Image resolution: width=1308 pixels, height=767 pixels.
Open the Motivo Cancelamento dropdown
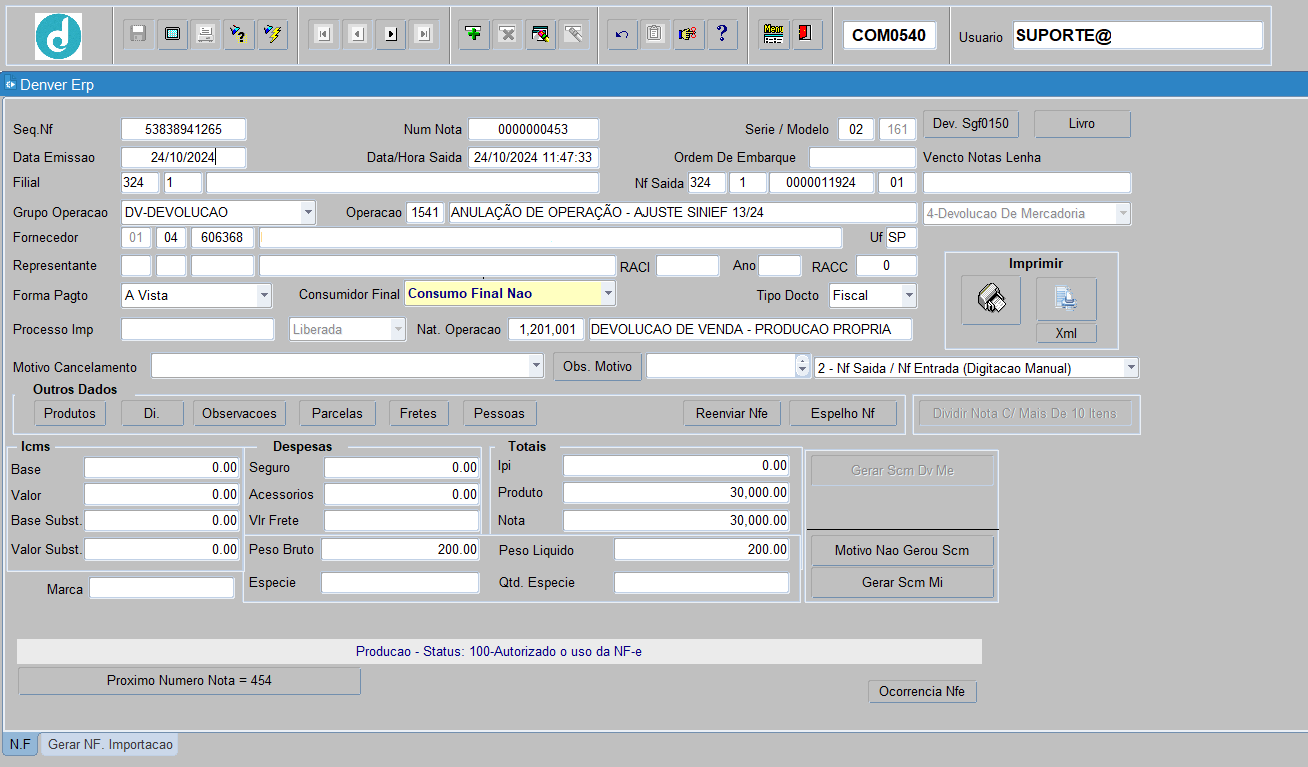tap(536, 367)
